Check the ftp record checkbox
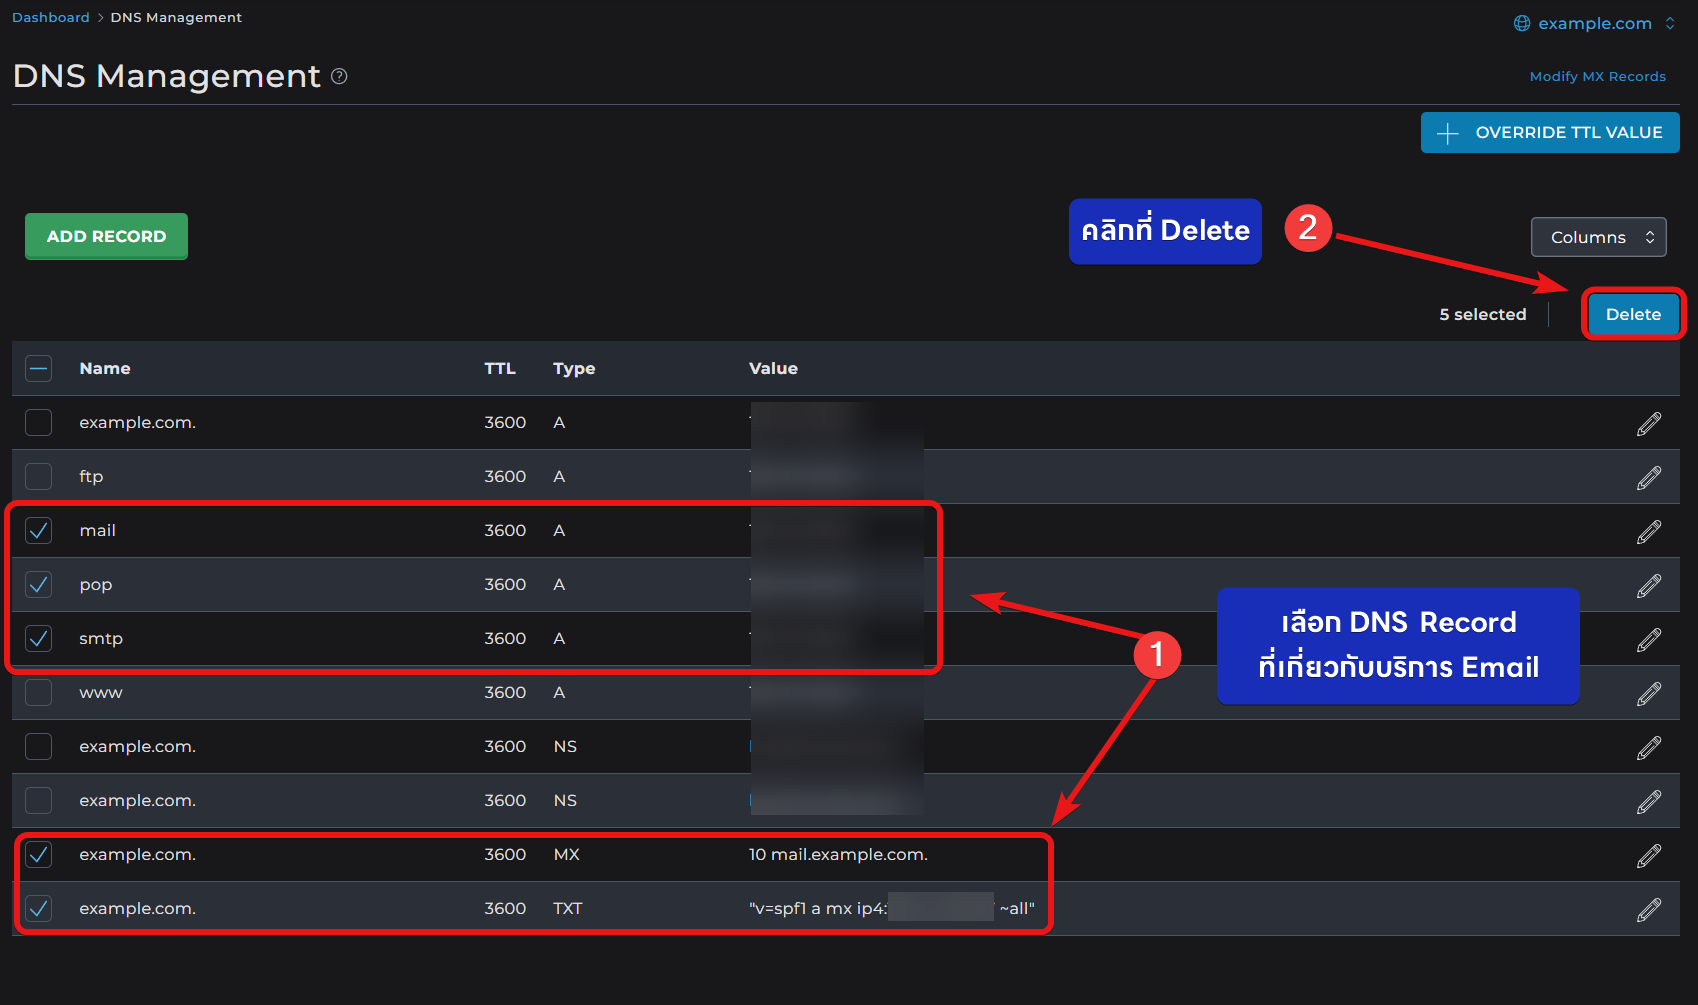 (x=38, y=476)
